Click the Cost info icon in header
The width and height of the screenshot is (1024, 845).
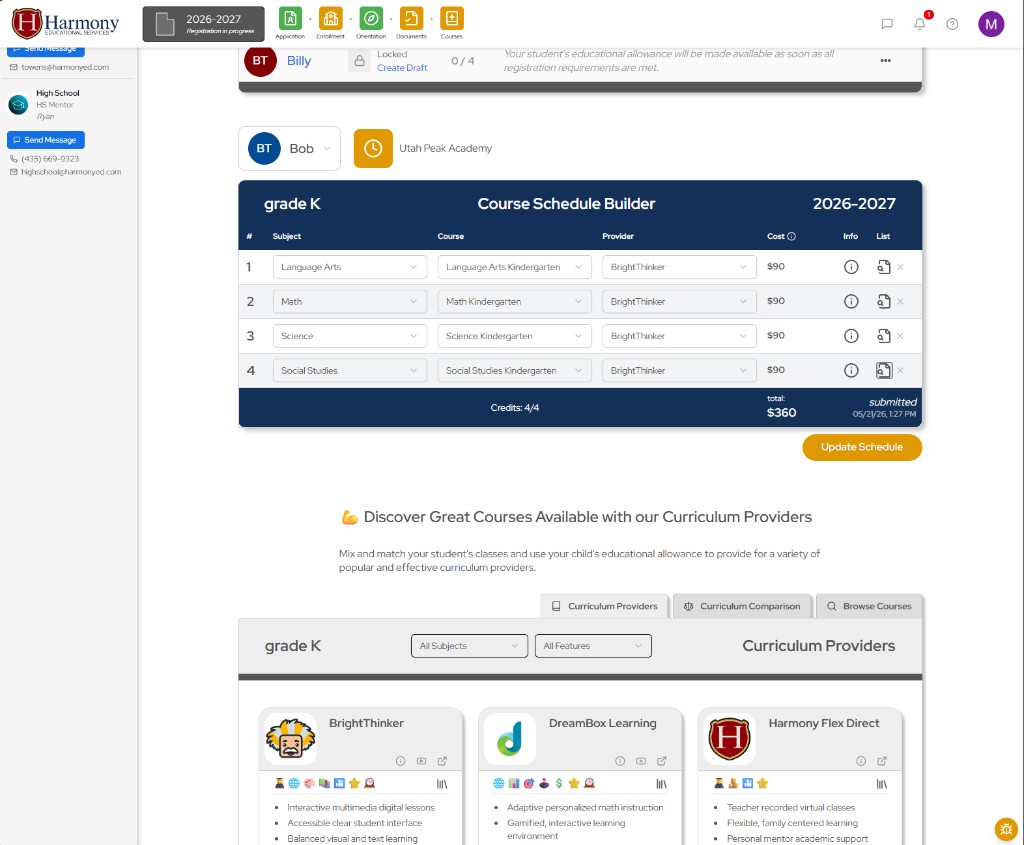tap(792, 236)
